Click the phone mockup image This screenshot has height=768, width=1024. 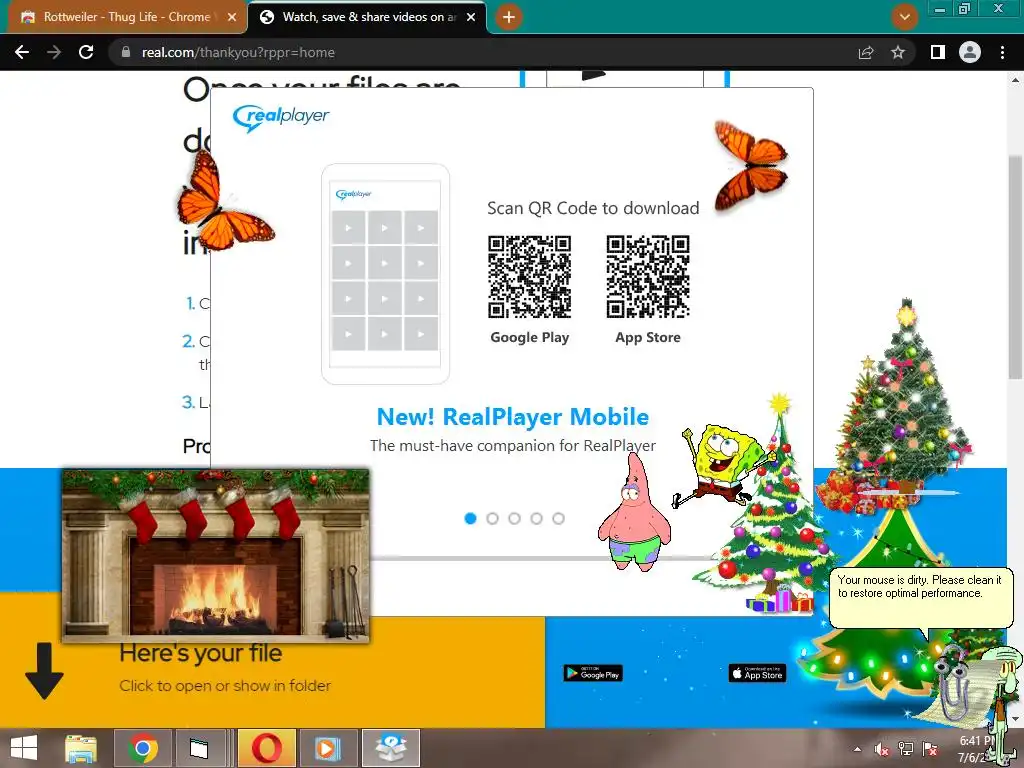385,274
